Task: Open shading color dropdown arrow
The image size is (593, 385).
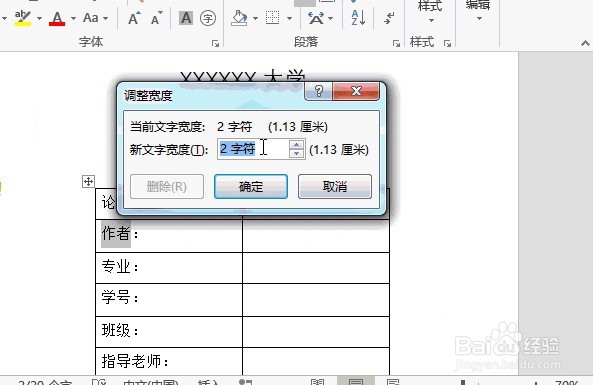Action: point(256,18)
